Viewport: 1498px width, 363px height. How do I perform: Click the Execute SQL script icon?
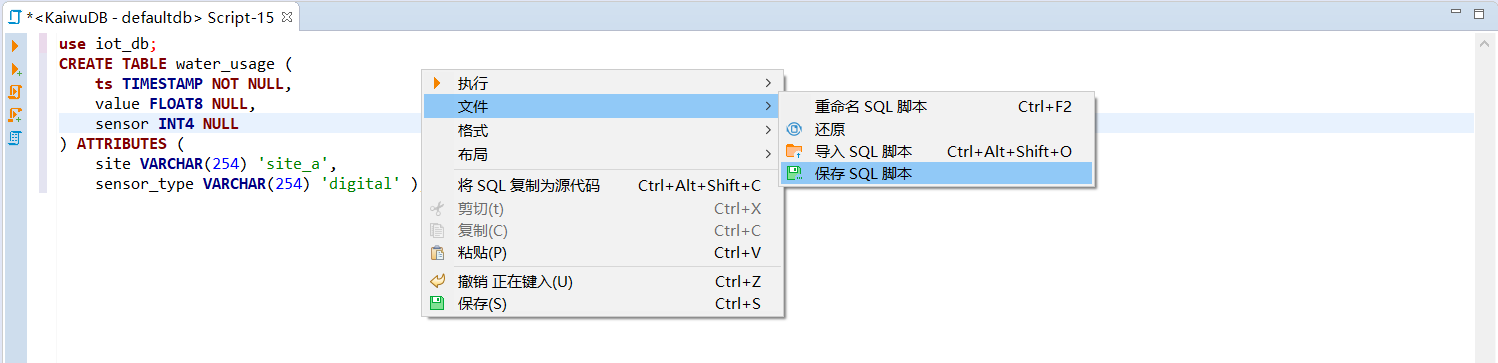[x=15, y=92]
